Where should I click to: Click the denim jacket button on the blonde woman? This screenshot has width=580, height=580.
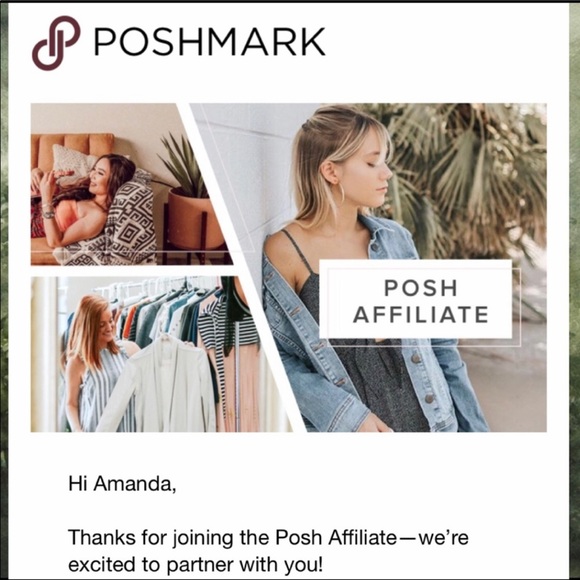[417, 358]
